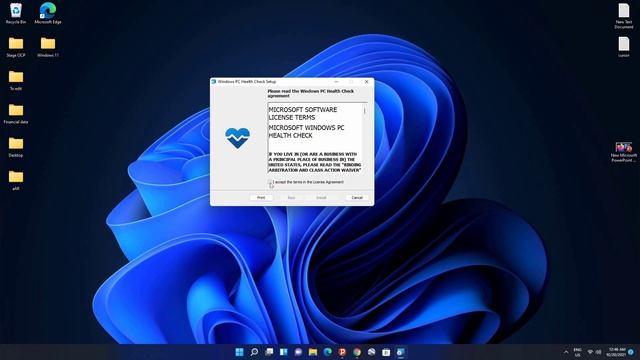Launch Microsoft Edge from the taskbar
640x360 pixels.
(x=328, y=352)
